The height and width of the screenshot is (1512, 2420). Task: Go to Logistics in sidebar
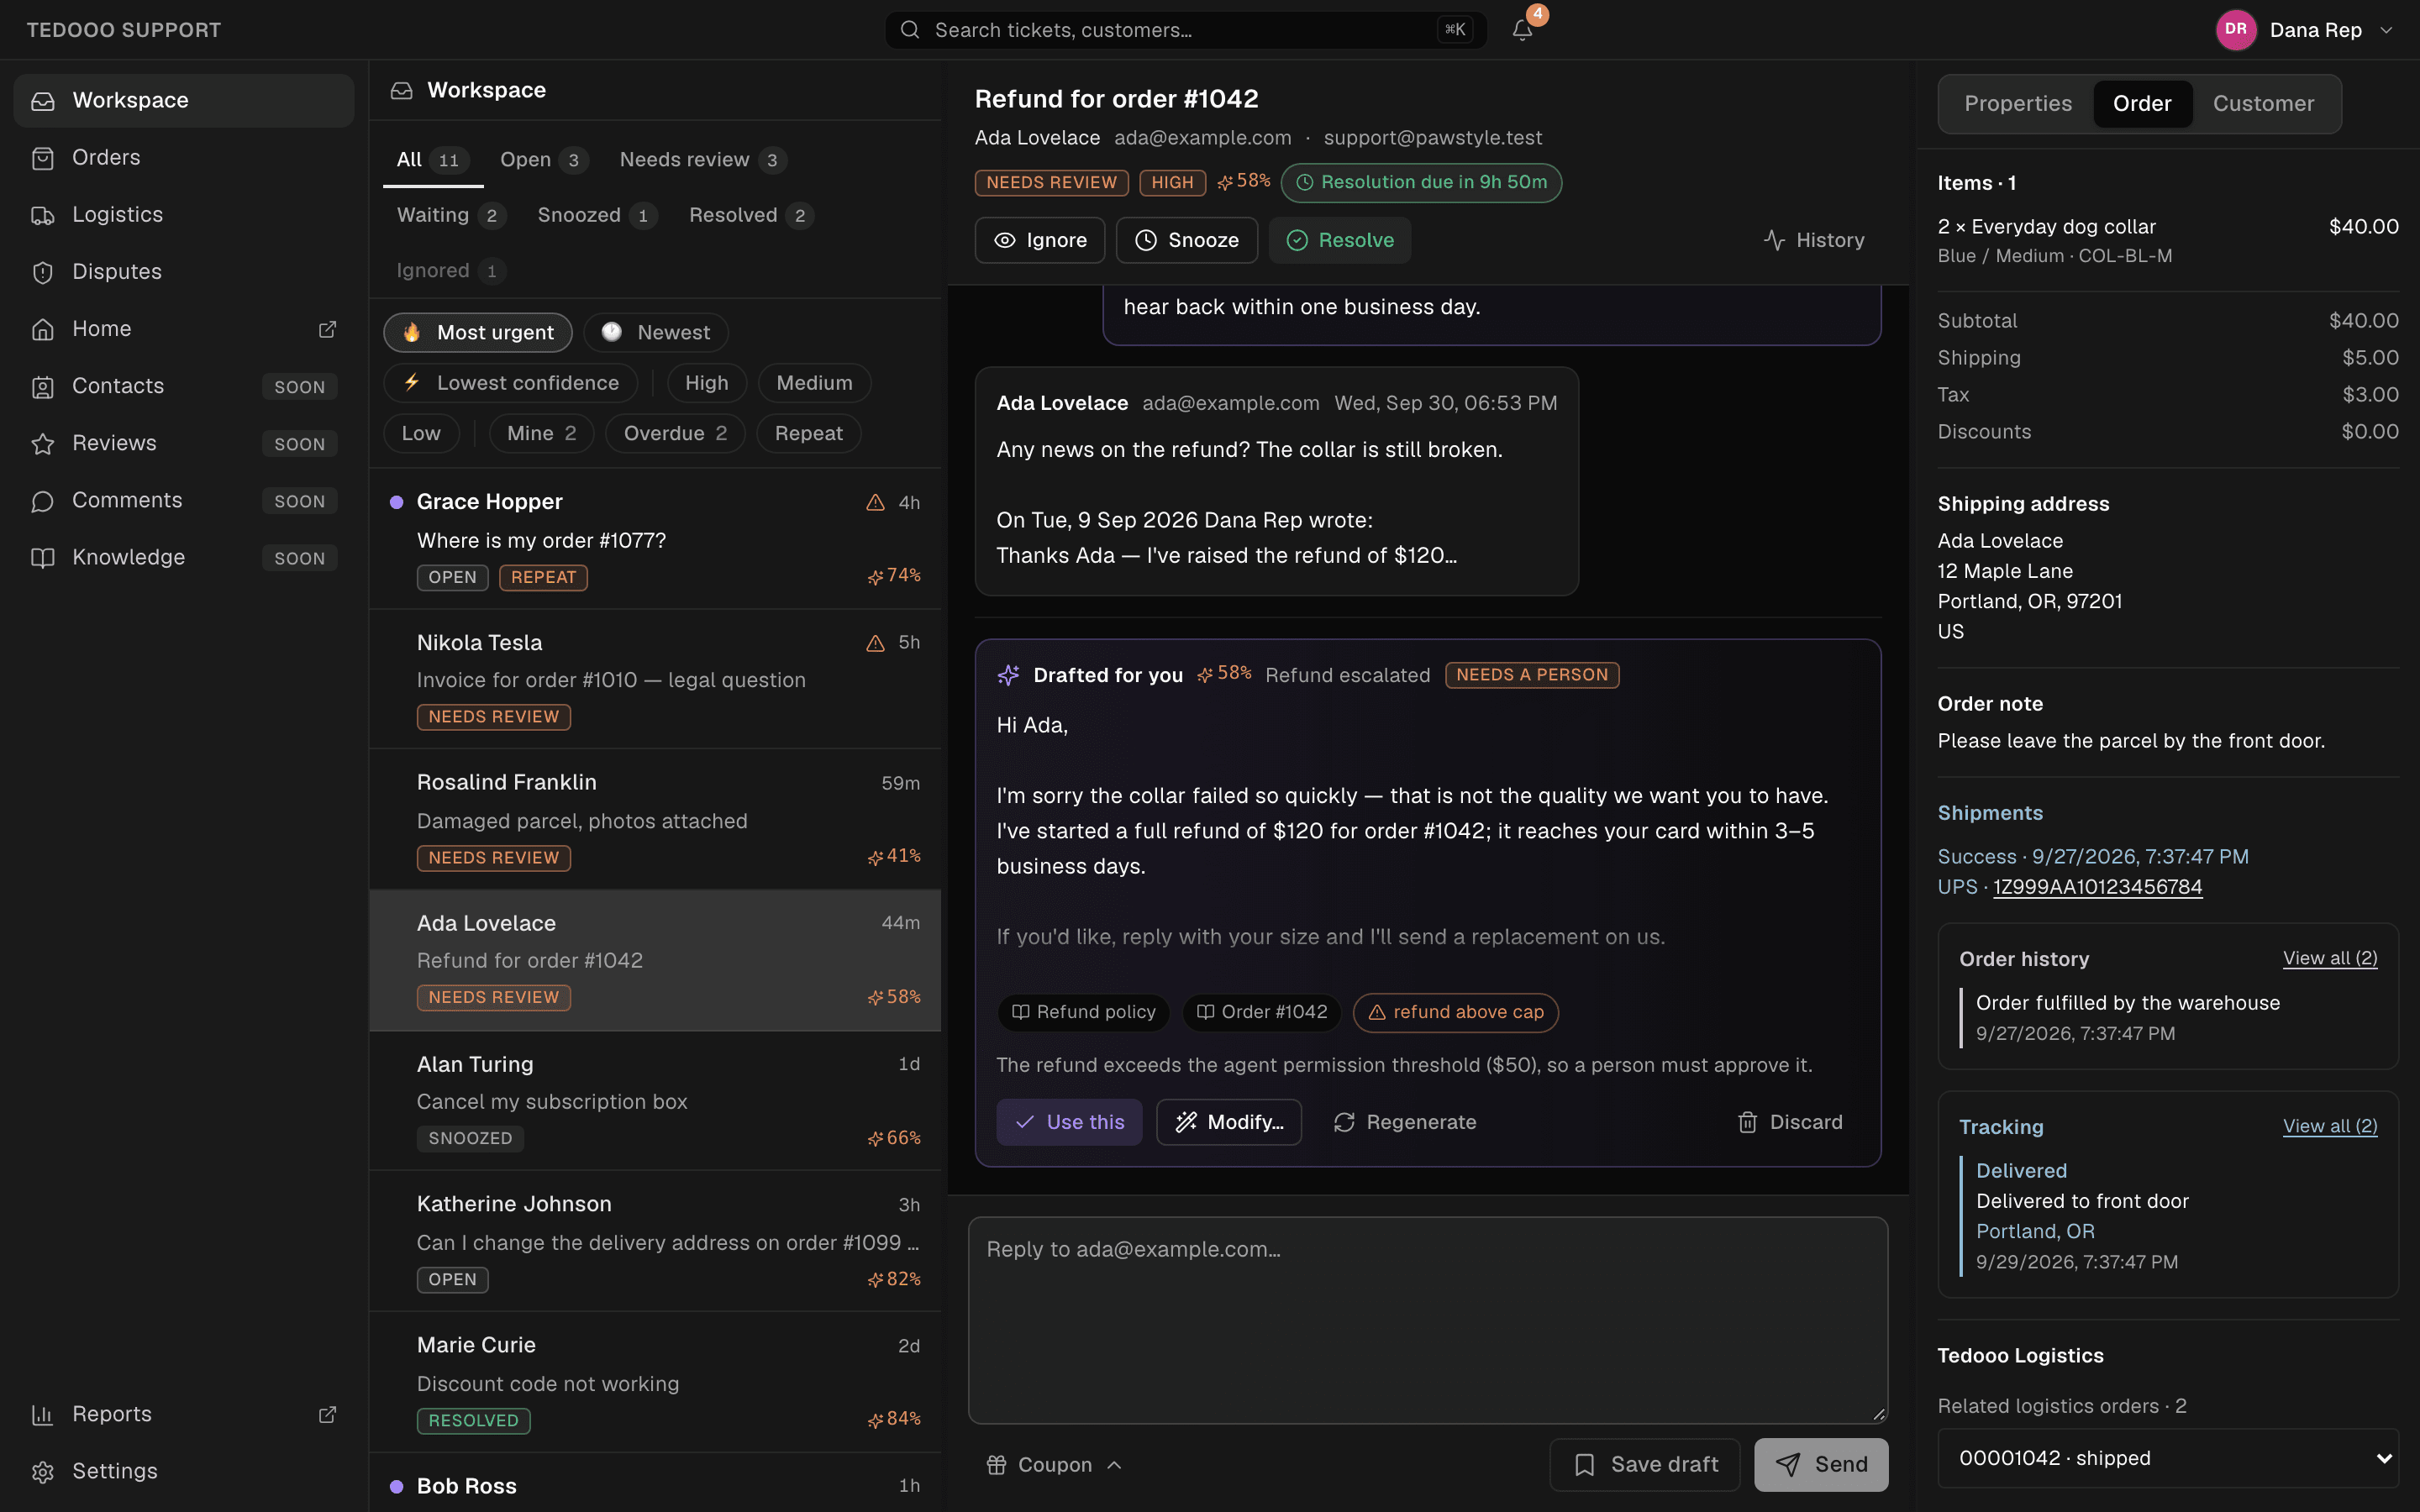184,214
